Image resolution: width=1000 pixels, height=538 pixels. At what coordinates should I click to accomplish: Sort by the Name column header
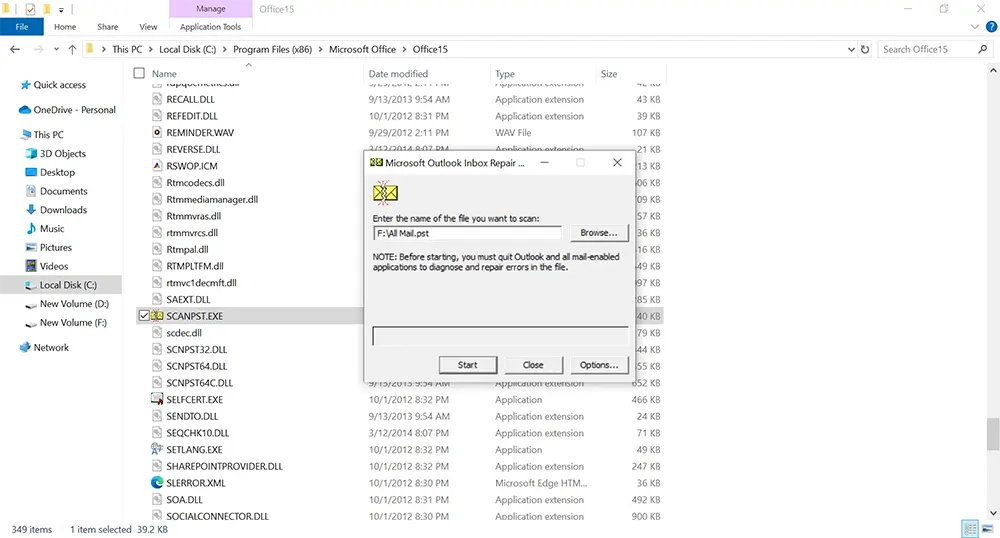click(x=164, y=73)
